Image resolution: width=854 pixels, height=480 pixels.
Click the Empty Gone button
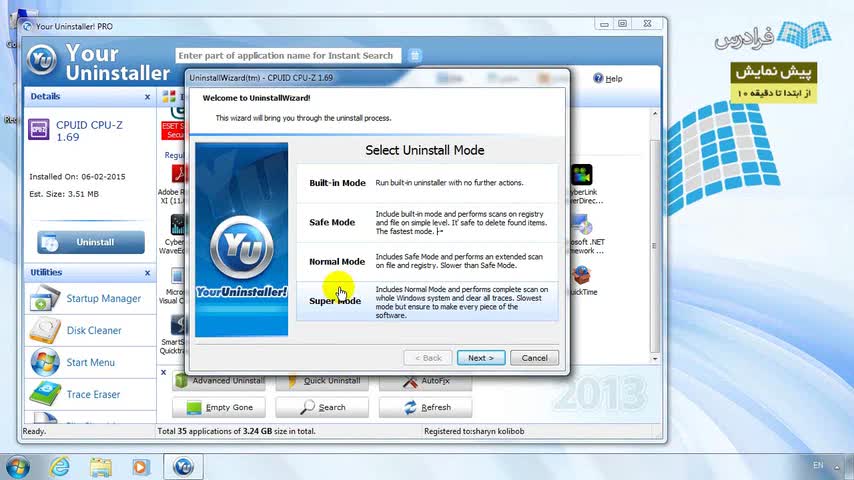tap(219, 407)
